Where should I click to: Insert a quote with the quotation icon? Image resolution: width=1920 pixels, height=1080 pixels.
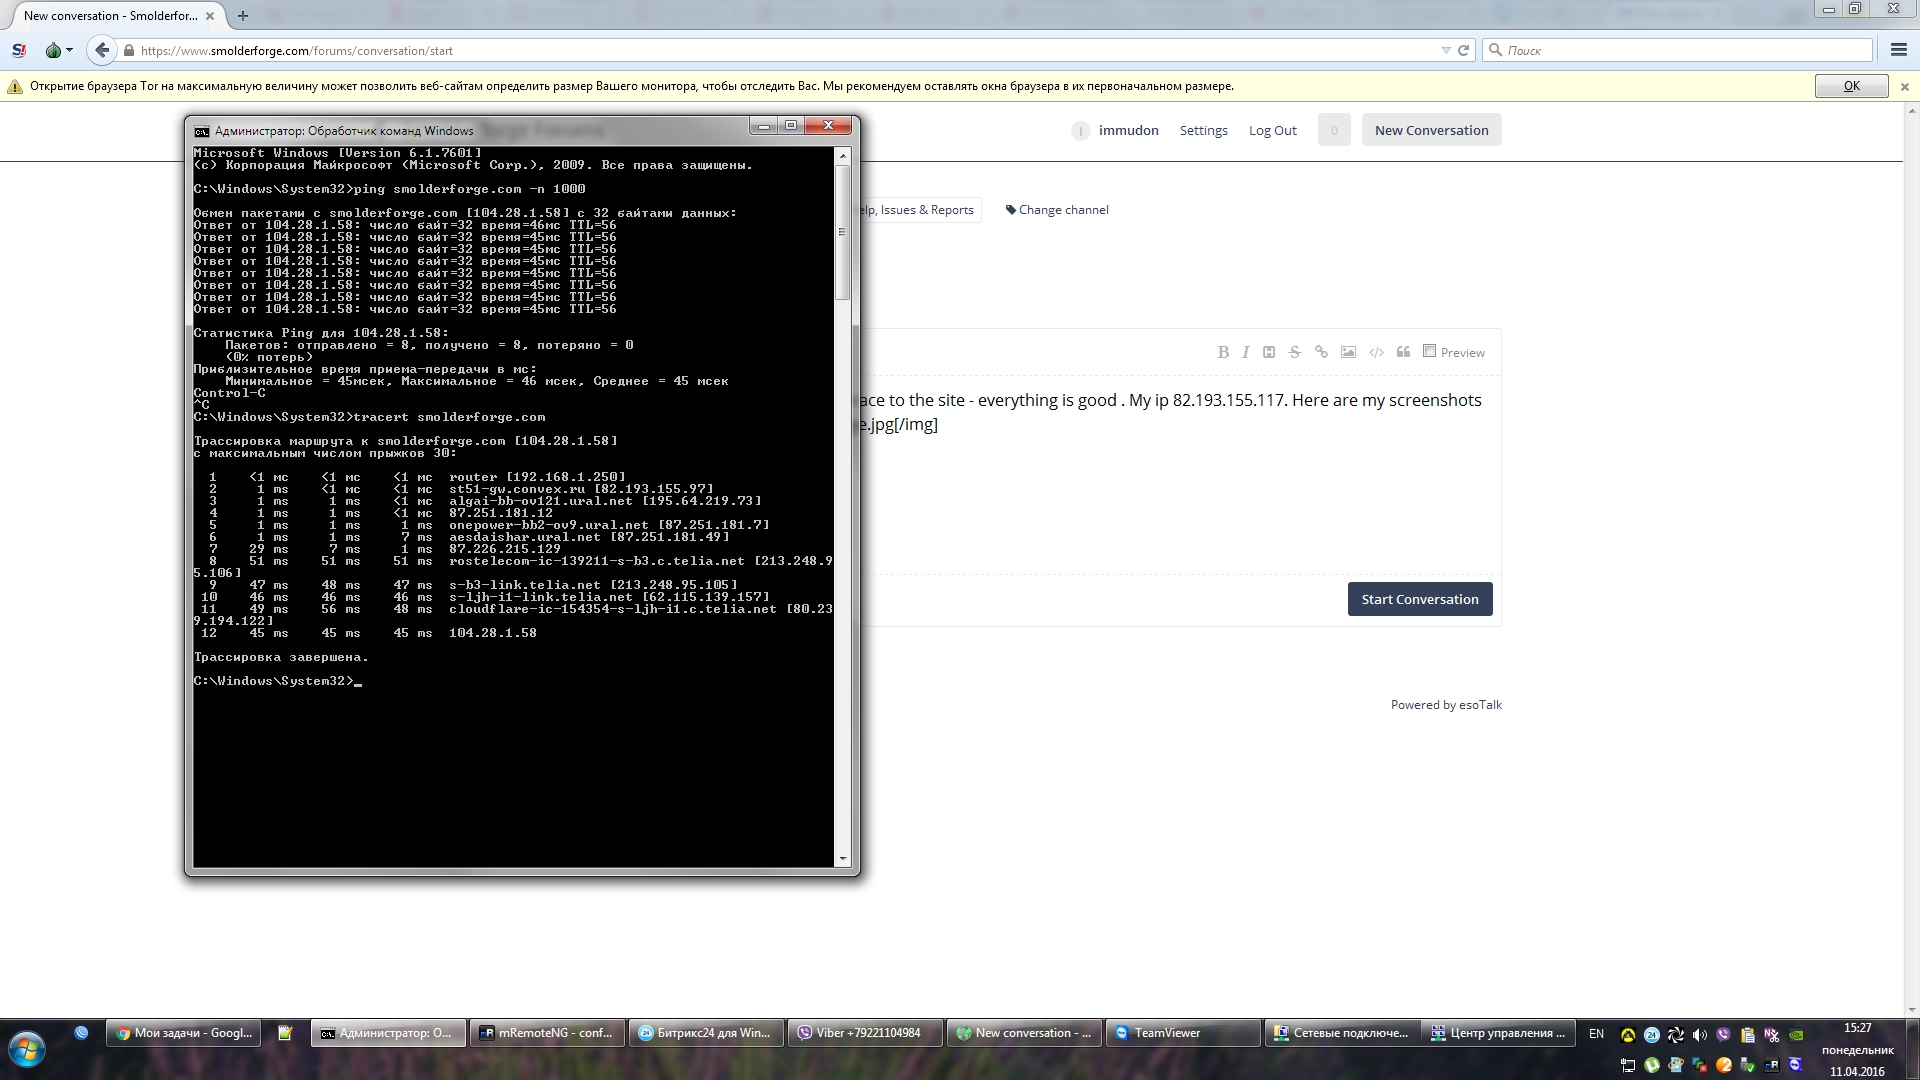point(1403,352)
